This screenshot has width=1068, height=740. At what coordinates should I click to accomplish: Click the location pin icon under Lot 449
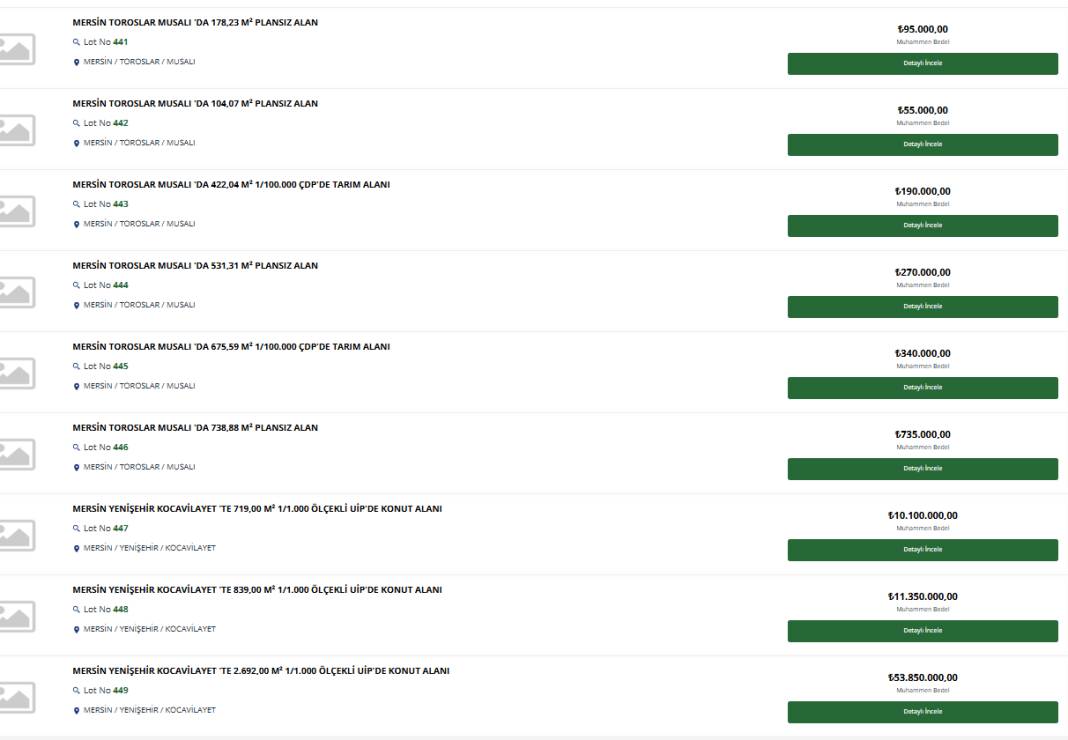click(76, 711)
